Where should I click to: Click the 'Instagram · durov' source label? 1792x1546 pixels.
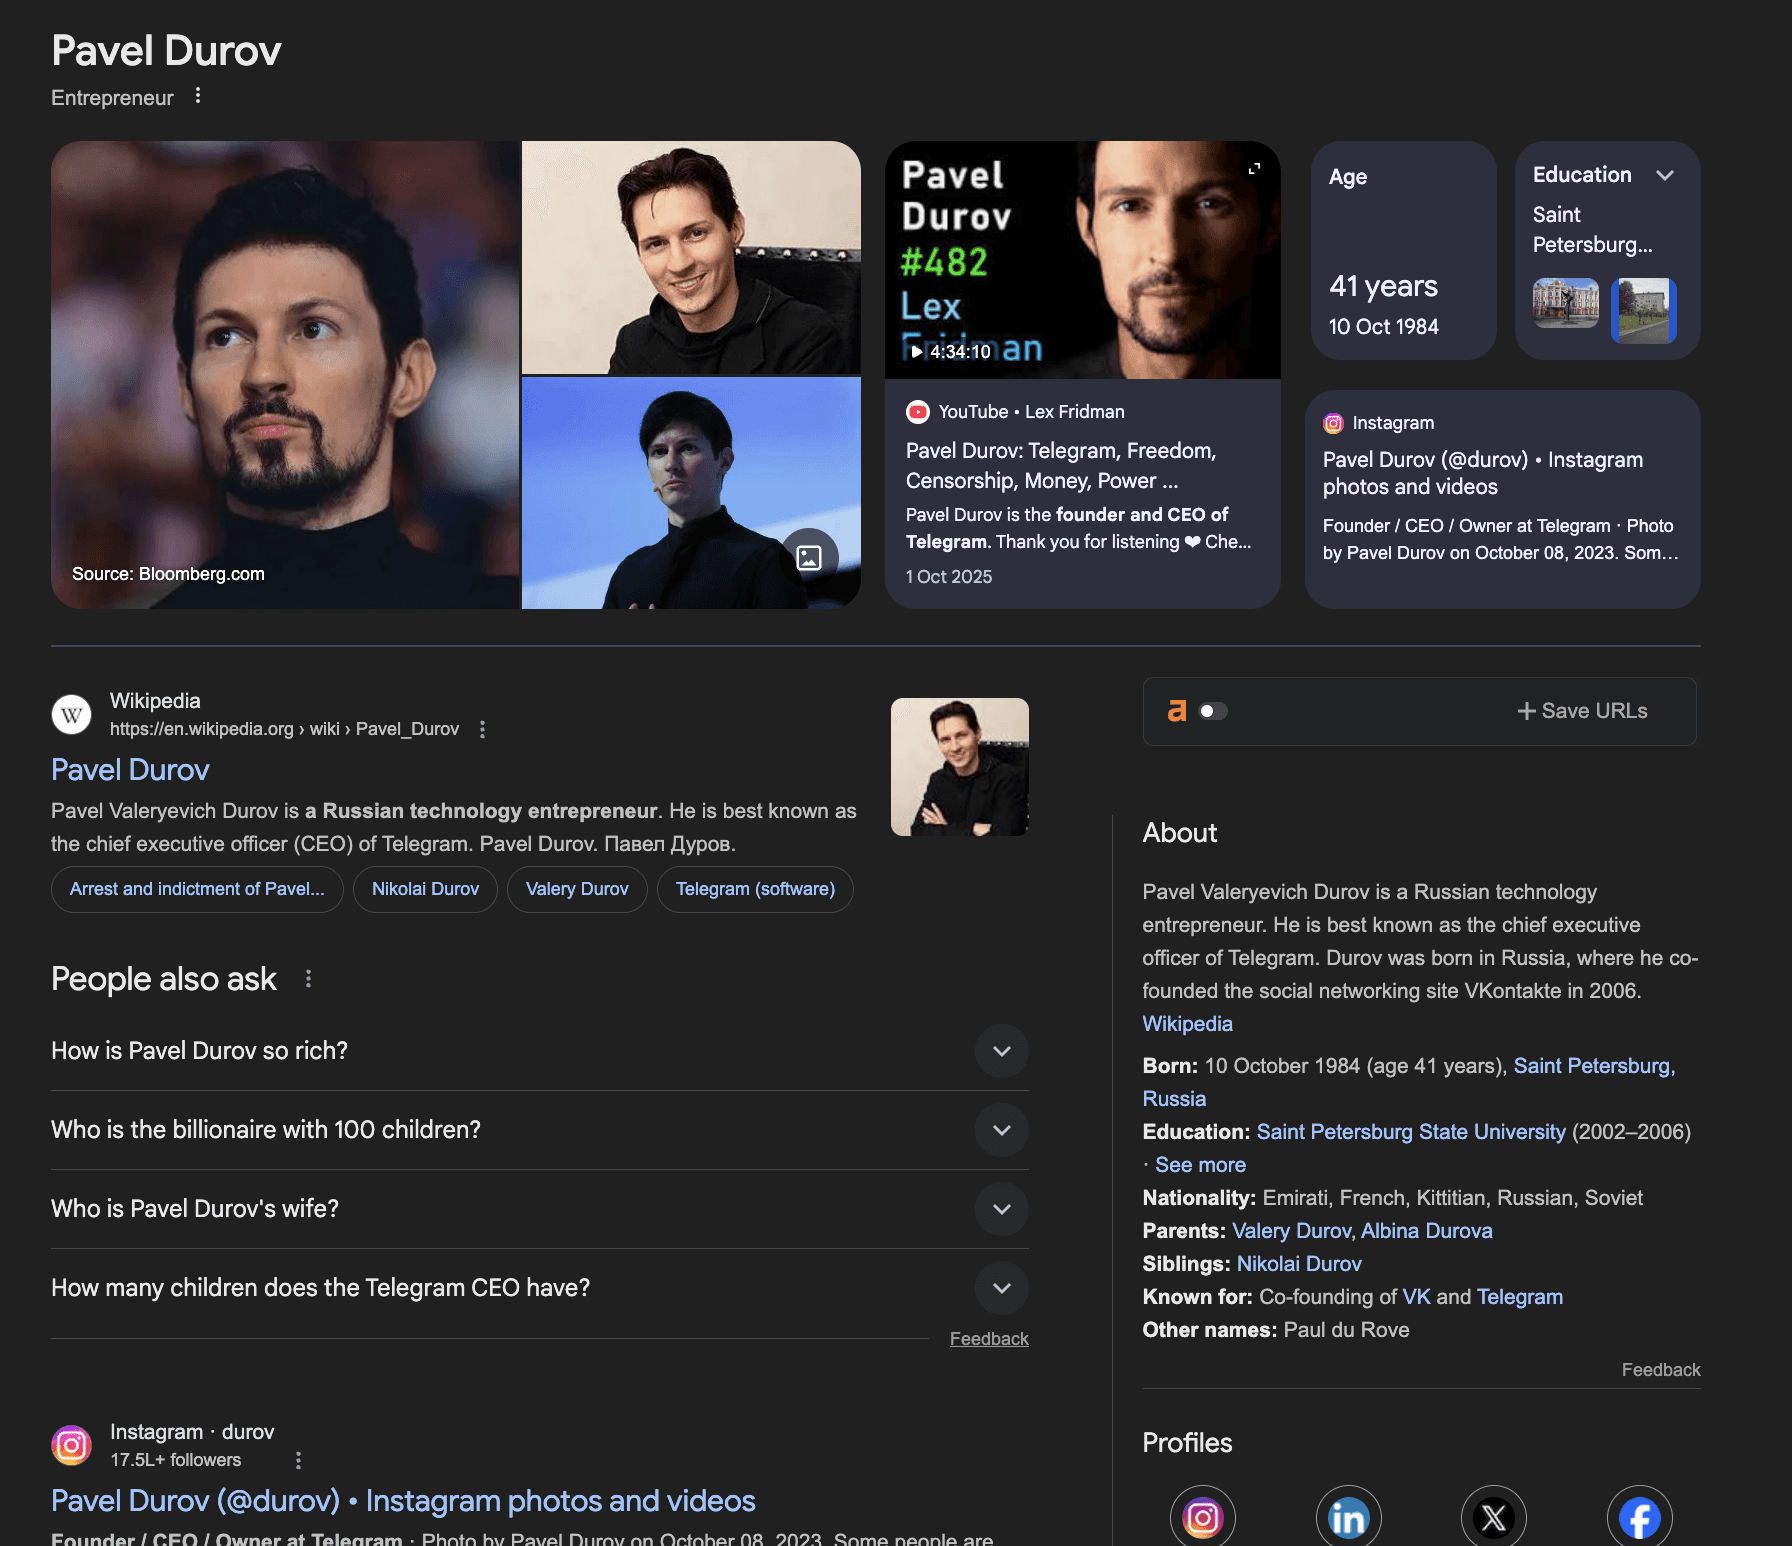coord(192,1432)
